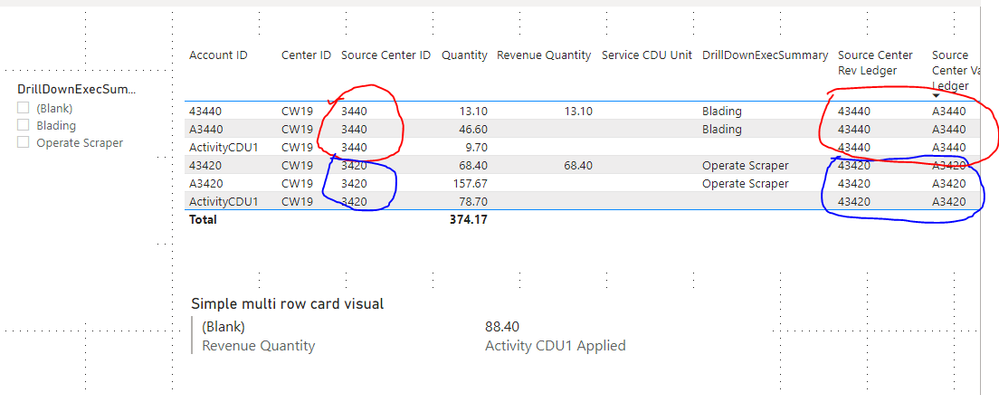The width and height of the screenshot is (999, 395).
Task: Click Source Center ID 3420 in A3420 row
Action: pos(354,183)
